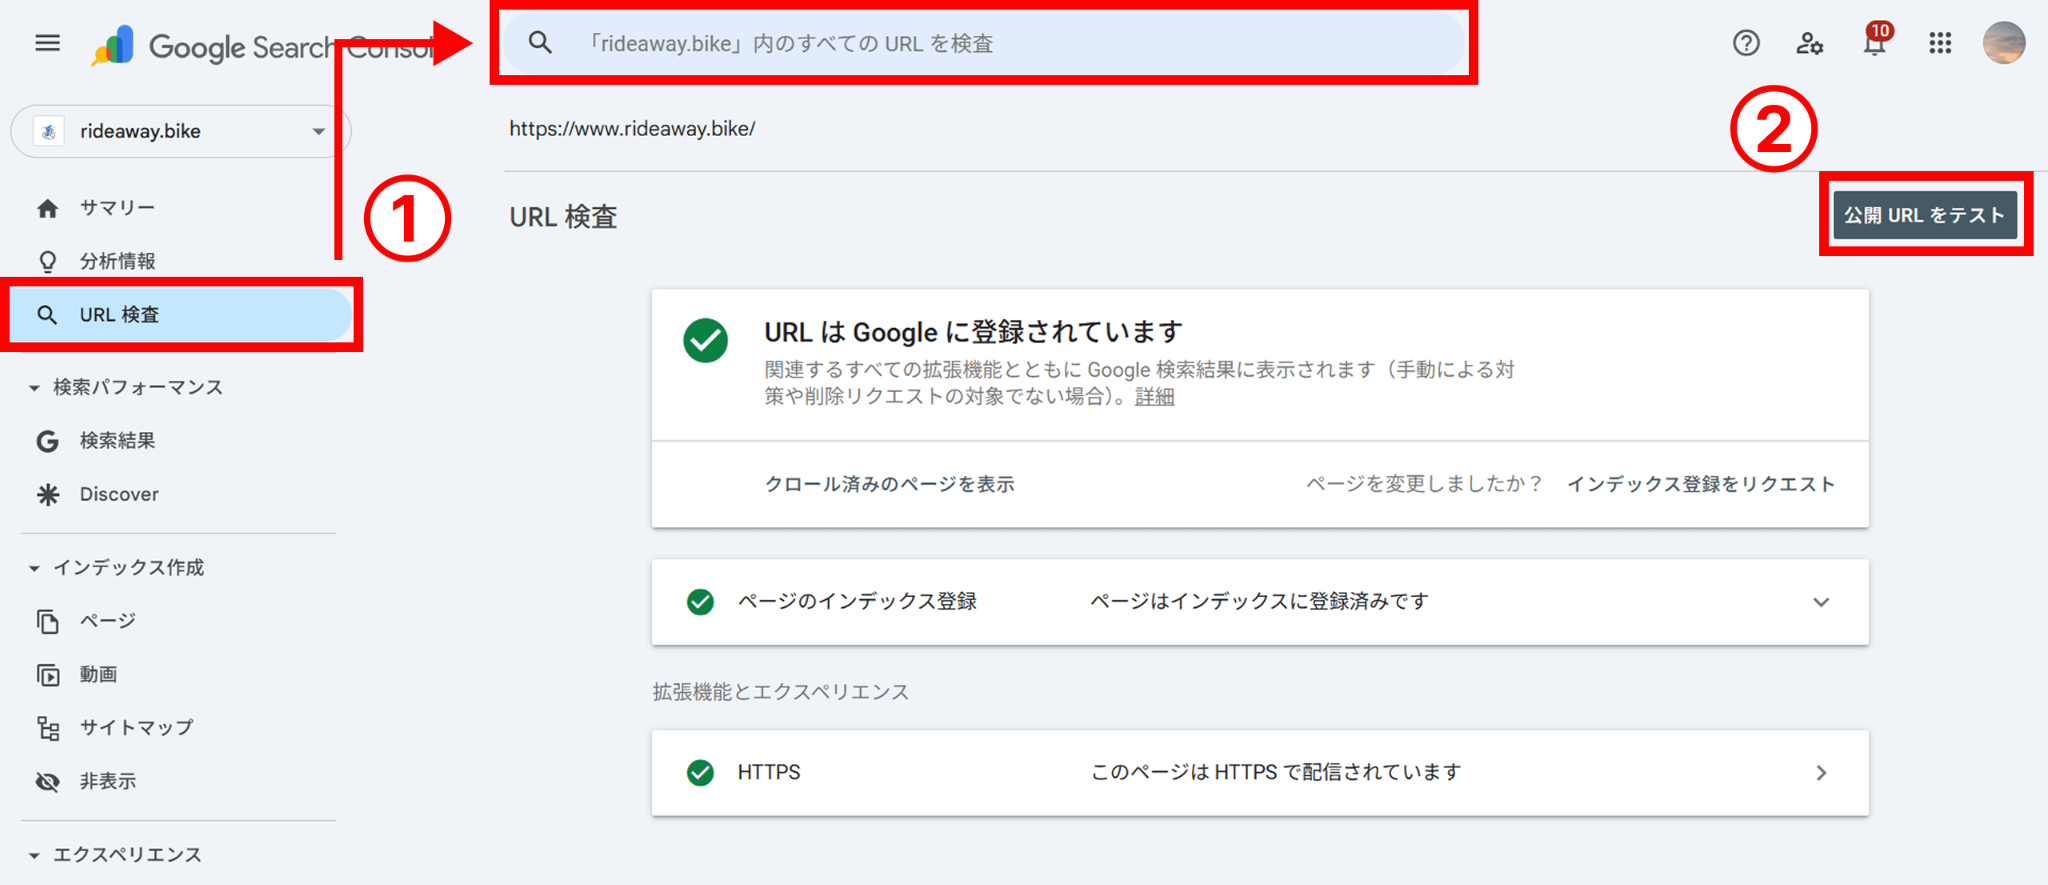Collapse the インデックス作成 section
2048x885 pixels.
34,568
